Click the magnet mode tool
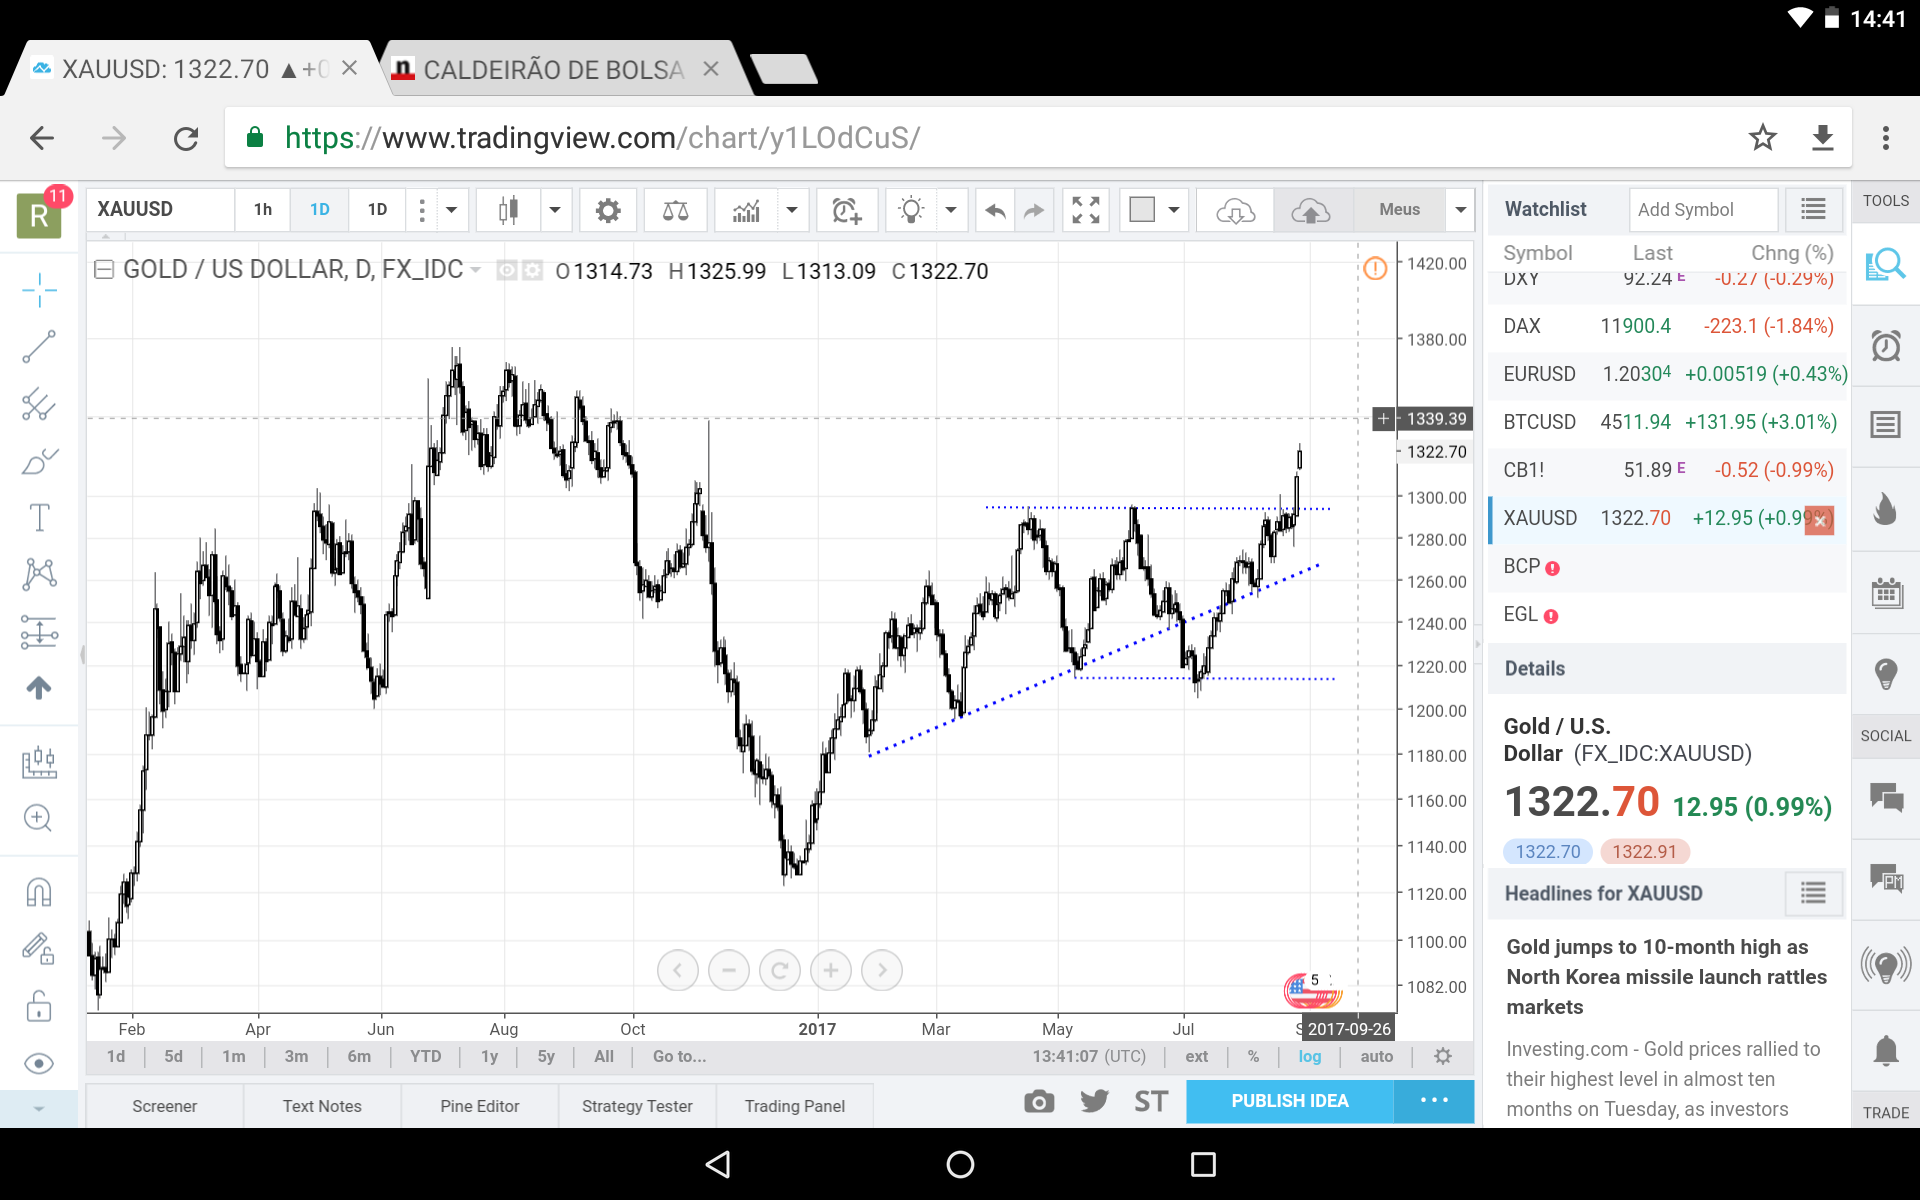The width and height of the screenshot is (1920, 1200). click(39, 891)
